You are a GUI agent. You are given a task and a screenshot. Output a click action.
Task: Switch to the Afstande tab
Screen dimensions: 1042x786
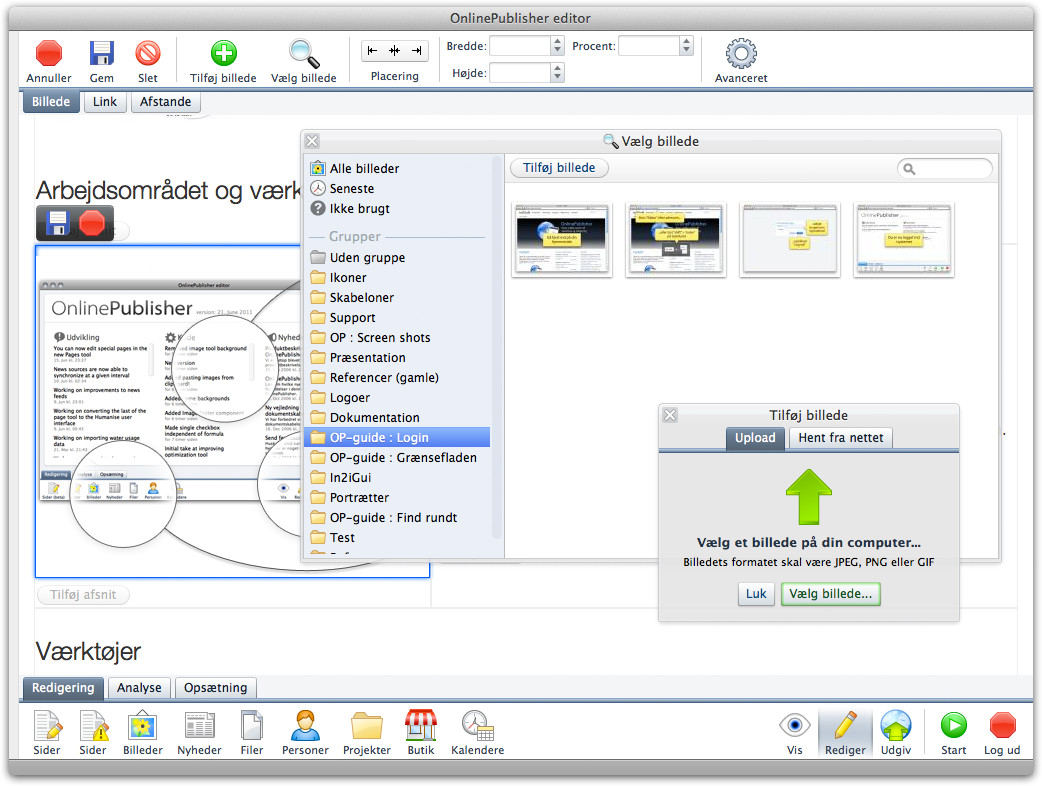coord(166,102)
